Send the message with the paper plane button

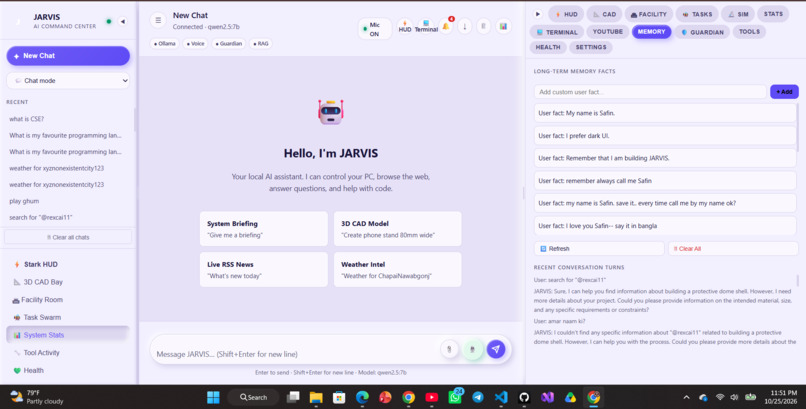click(496, 349)
